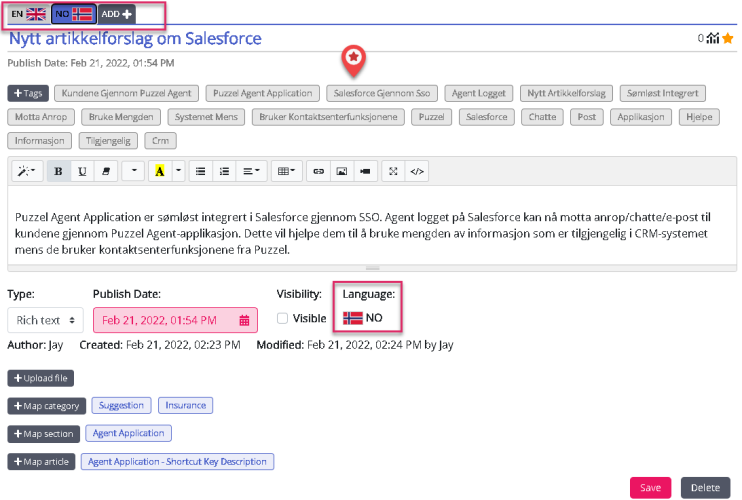Apply the yellow highlight color A
The height and width of the screenshot is (500, 742).
pos(160,171)
